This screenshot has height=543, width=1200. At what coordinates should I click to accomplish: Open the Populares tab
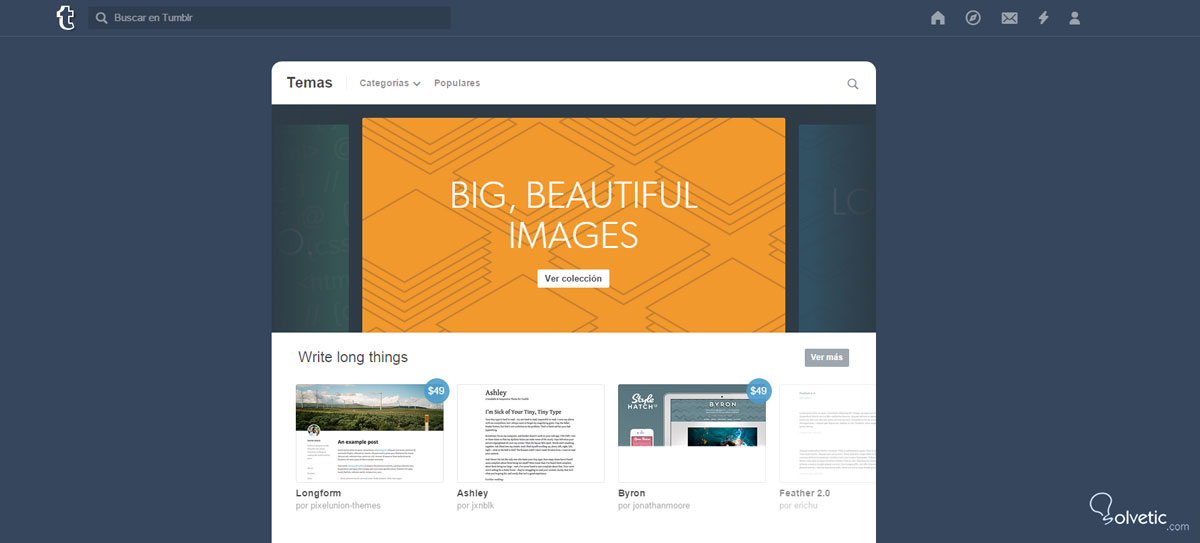click(457, 83)
